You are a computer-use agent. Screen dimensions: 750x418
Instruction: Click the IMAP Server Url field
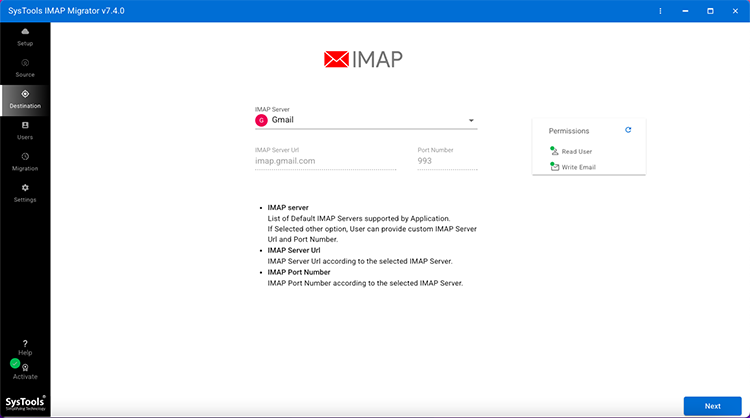pyautogui.click(x=325, y=161)
